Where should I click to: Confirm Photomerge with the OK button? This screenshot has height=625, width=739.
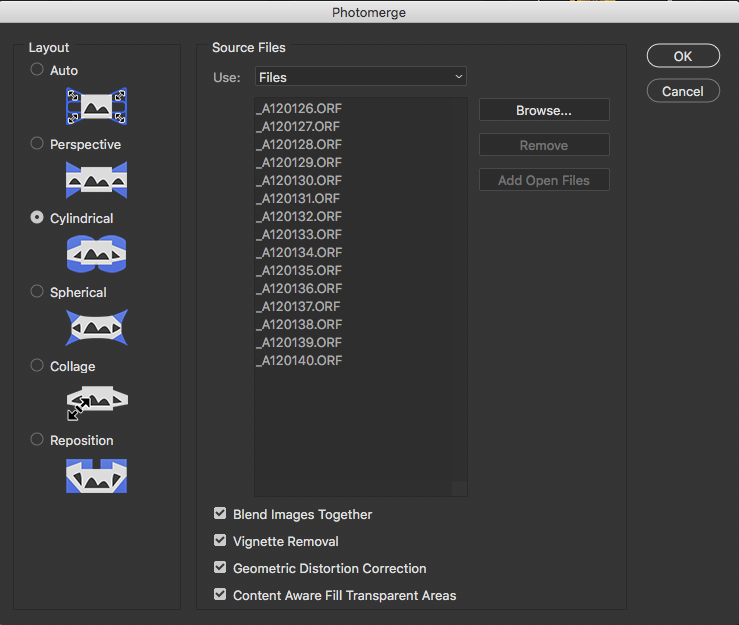[683, 56]
